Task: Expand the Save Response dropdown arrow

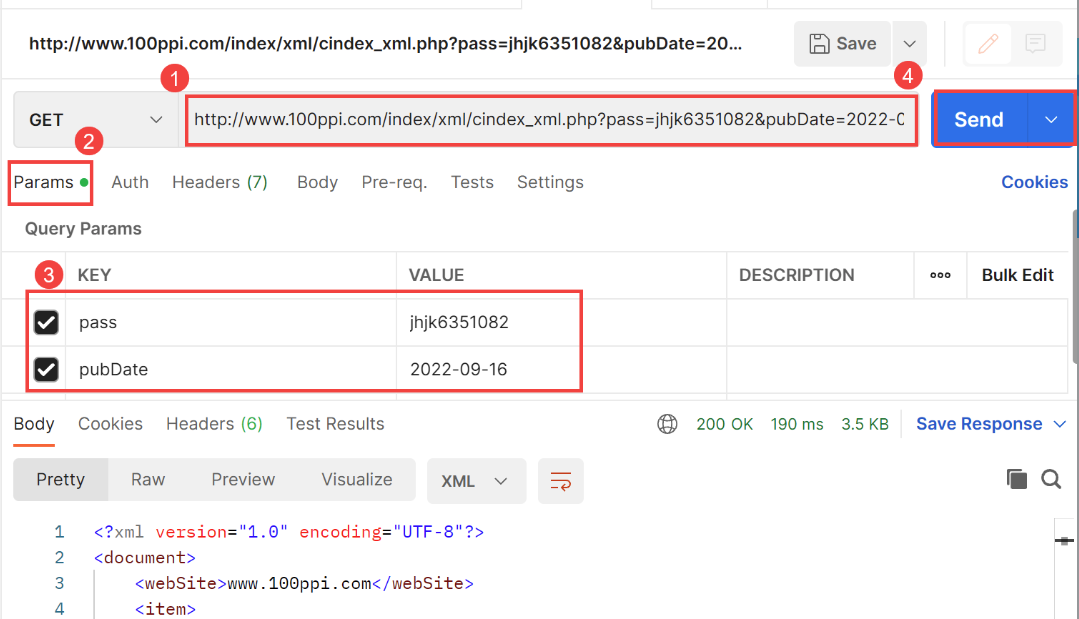Action: 1060,424
